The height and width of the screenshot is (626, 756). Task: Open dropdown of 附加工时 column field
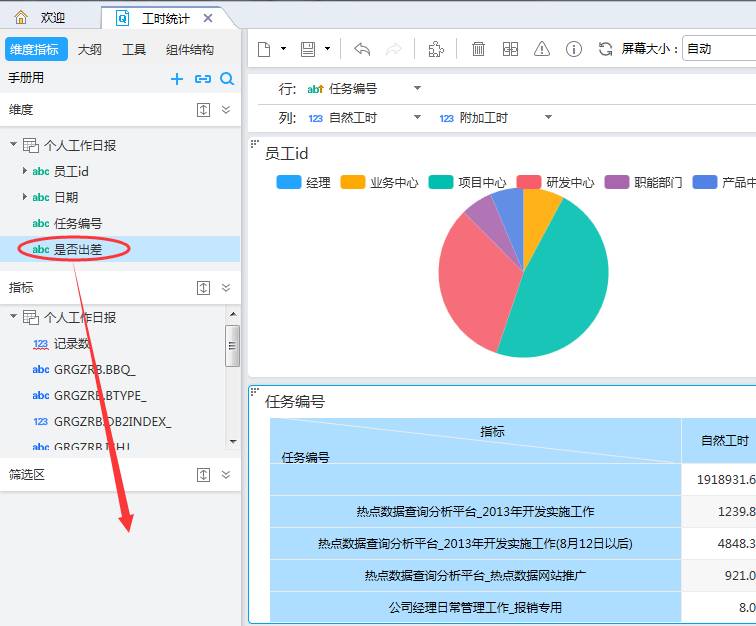click(x=548, y=117)
